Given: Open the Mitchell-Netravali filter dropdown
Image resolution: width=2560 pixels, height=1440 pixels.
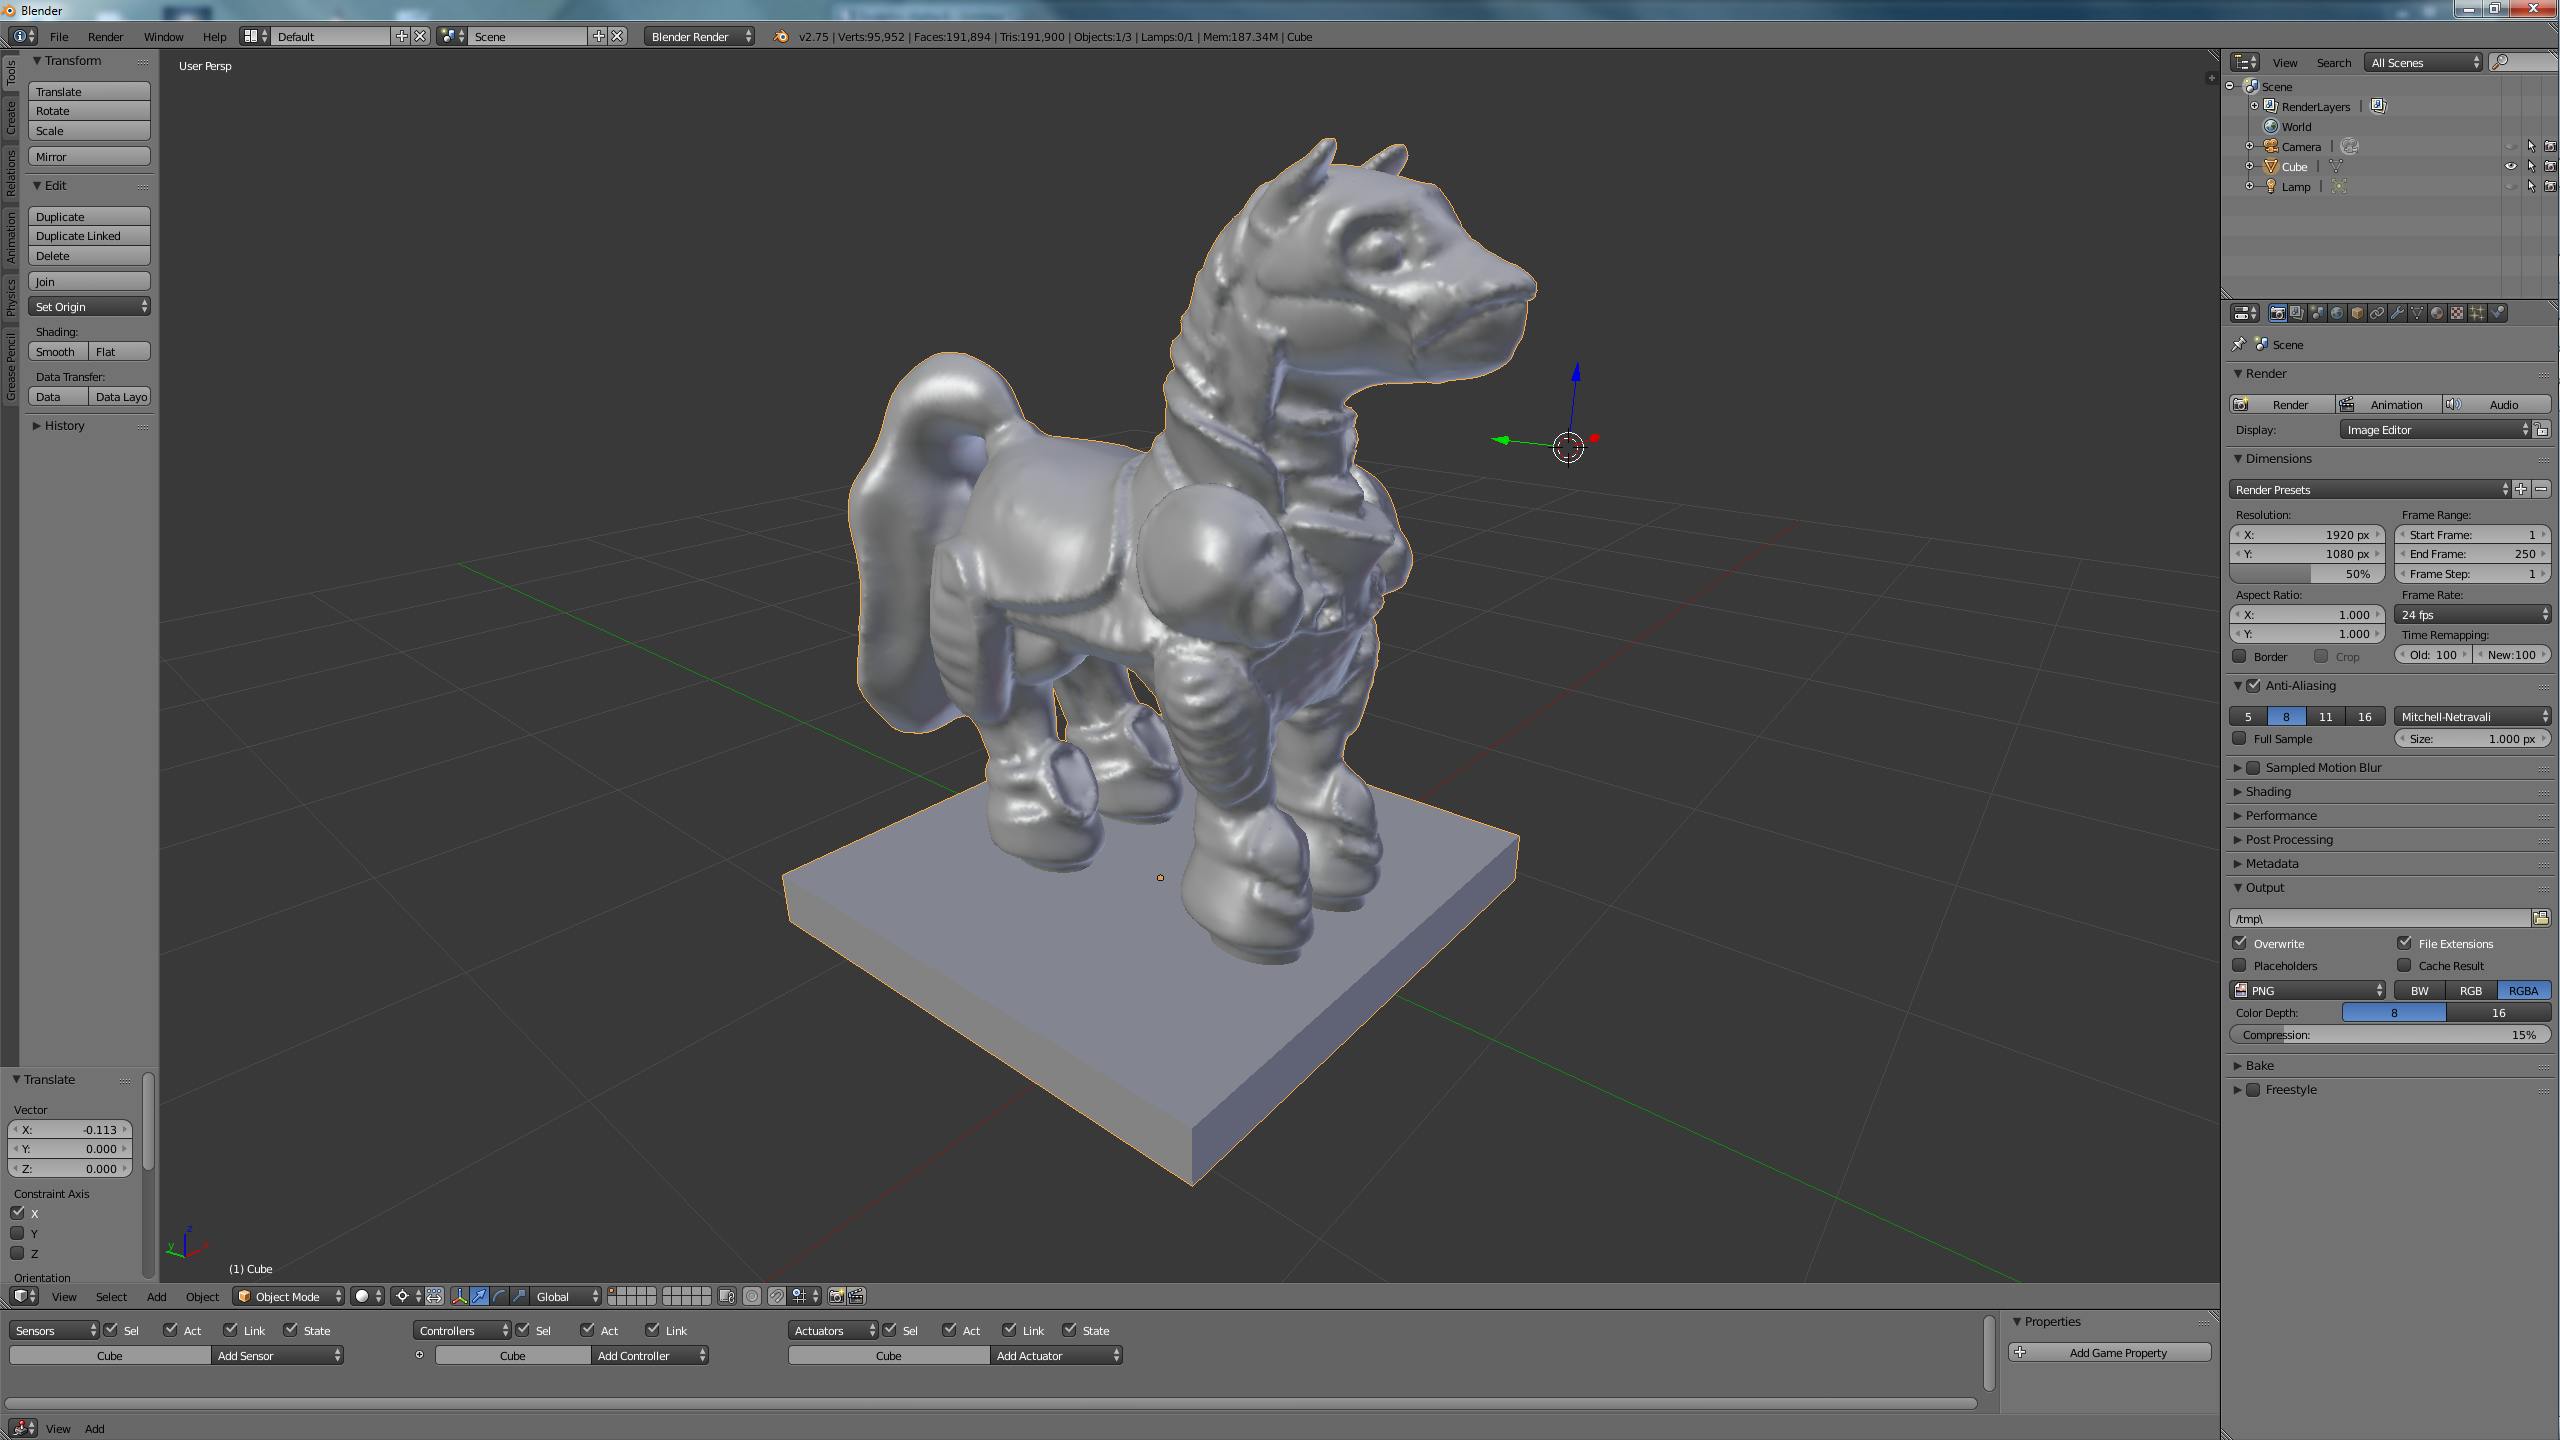Looking at the screenshot, I should 2472,716.
